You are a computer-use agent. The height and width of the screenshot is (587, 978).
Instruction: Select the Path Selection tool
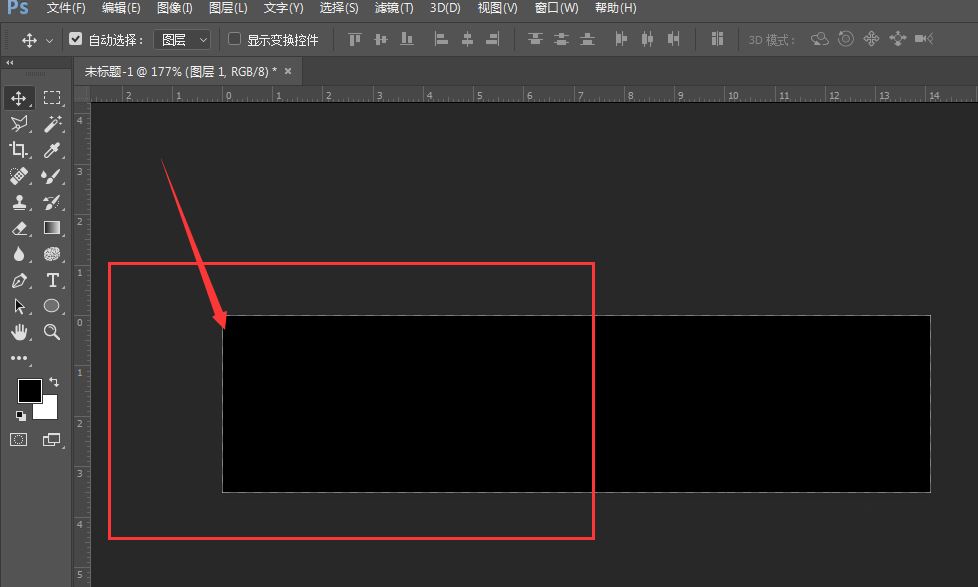point(19,306)
